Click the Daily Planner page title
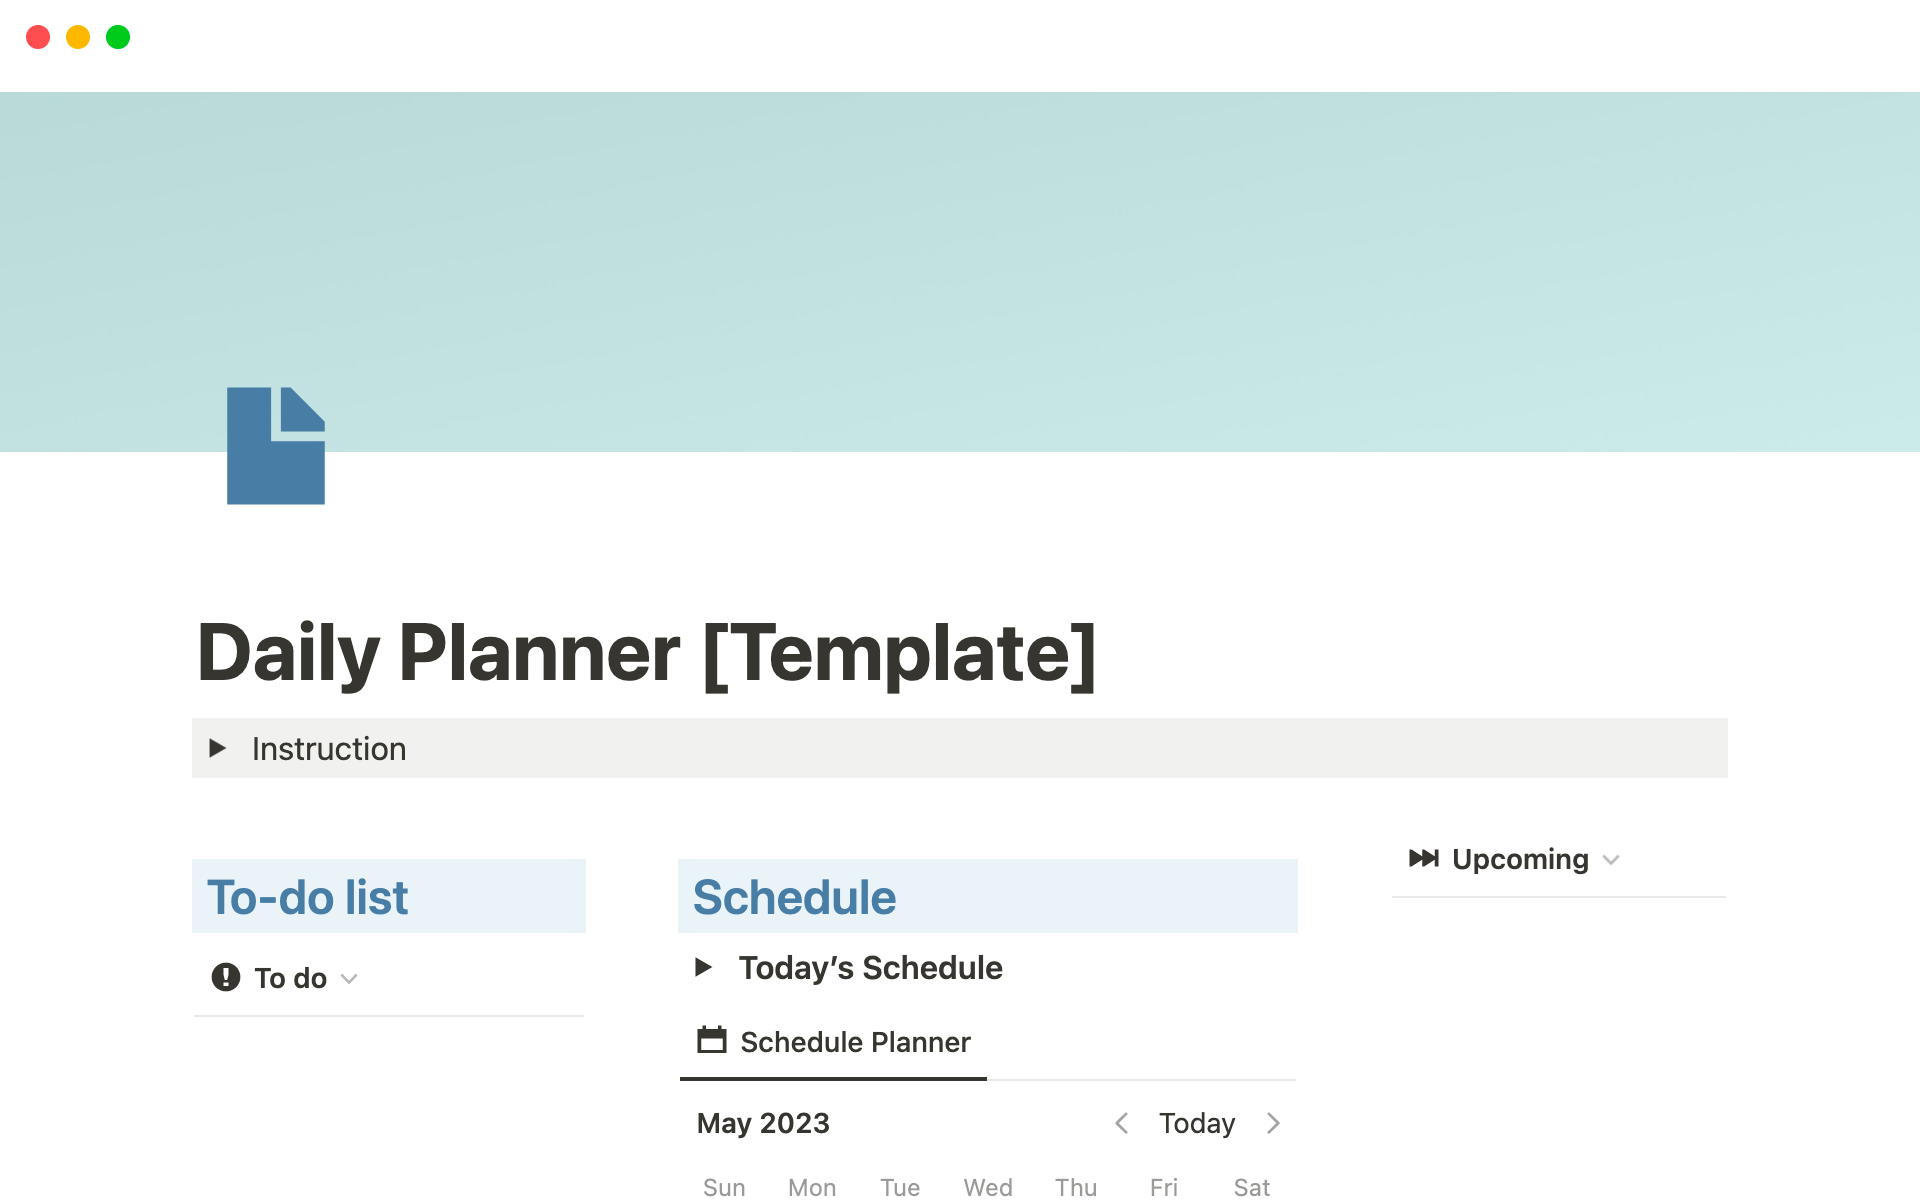The width and height of the screenshot is (1920, 1200). [647, 653]
